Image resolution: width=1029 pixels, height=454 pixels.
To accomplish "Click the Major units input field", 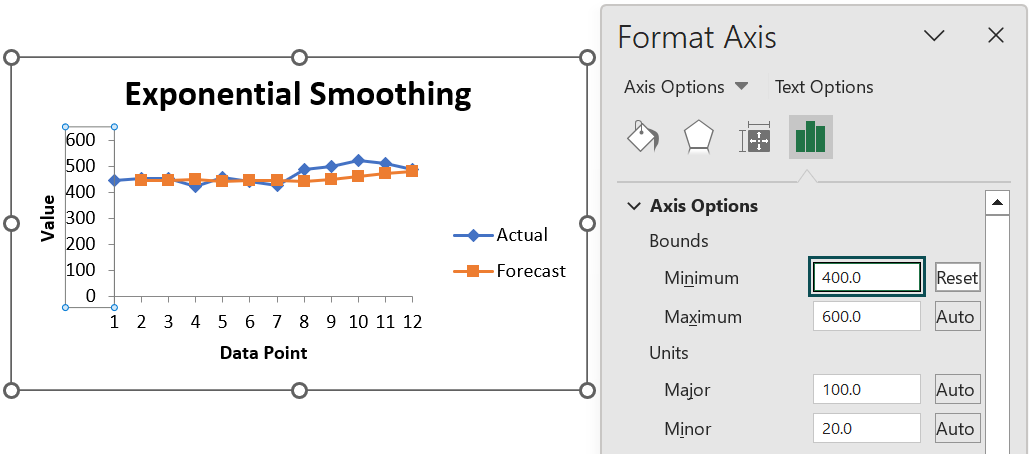I will [866, 389].
